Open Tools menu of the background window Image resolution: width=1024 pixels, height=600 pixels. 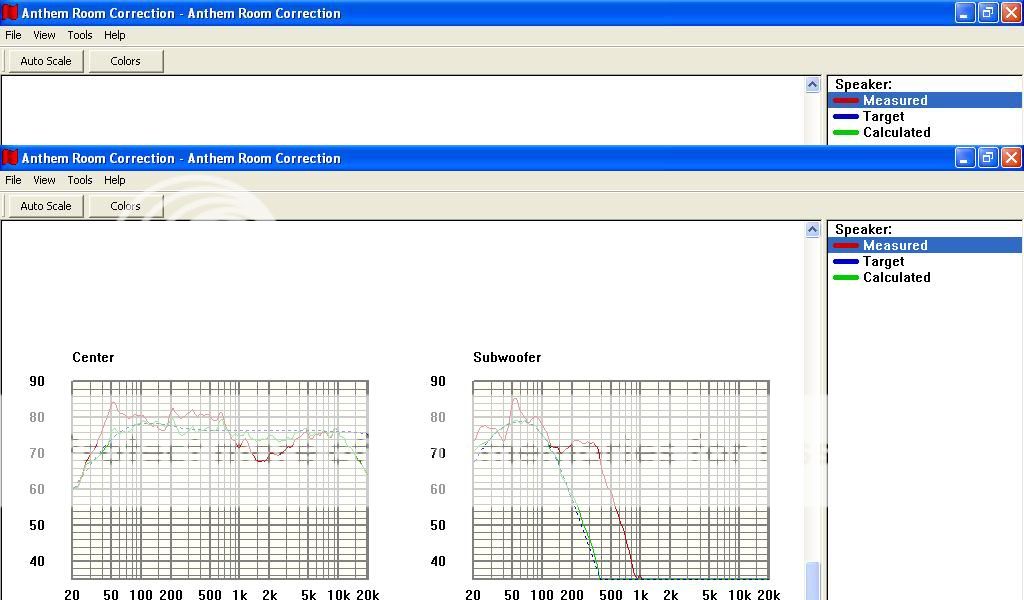[80, 35]
